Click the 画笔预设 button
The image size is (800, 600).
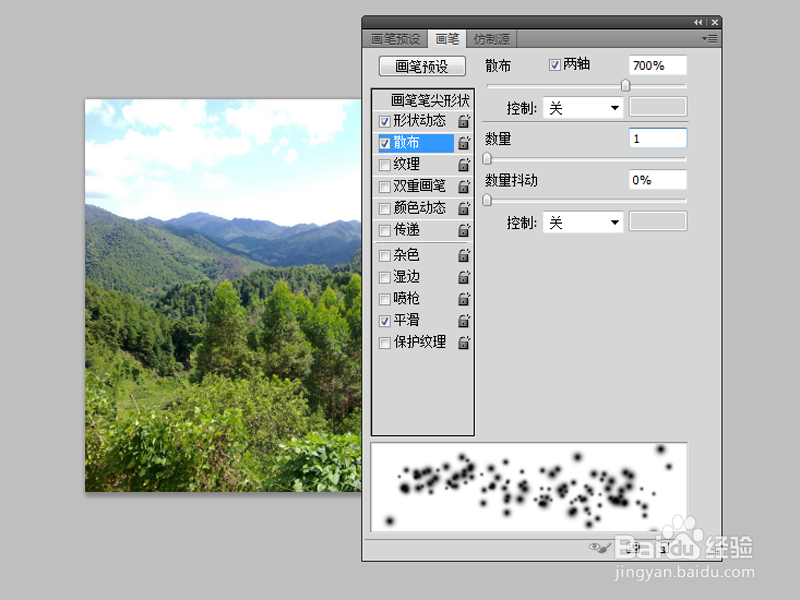tap(422, 66)
